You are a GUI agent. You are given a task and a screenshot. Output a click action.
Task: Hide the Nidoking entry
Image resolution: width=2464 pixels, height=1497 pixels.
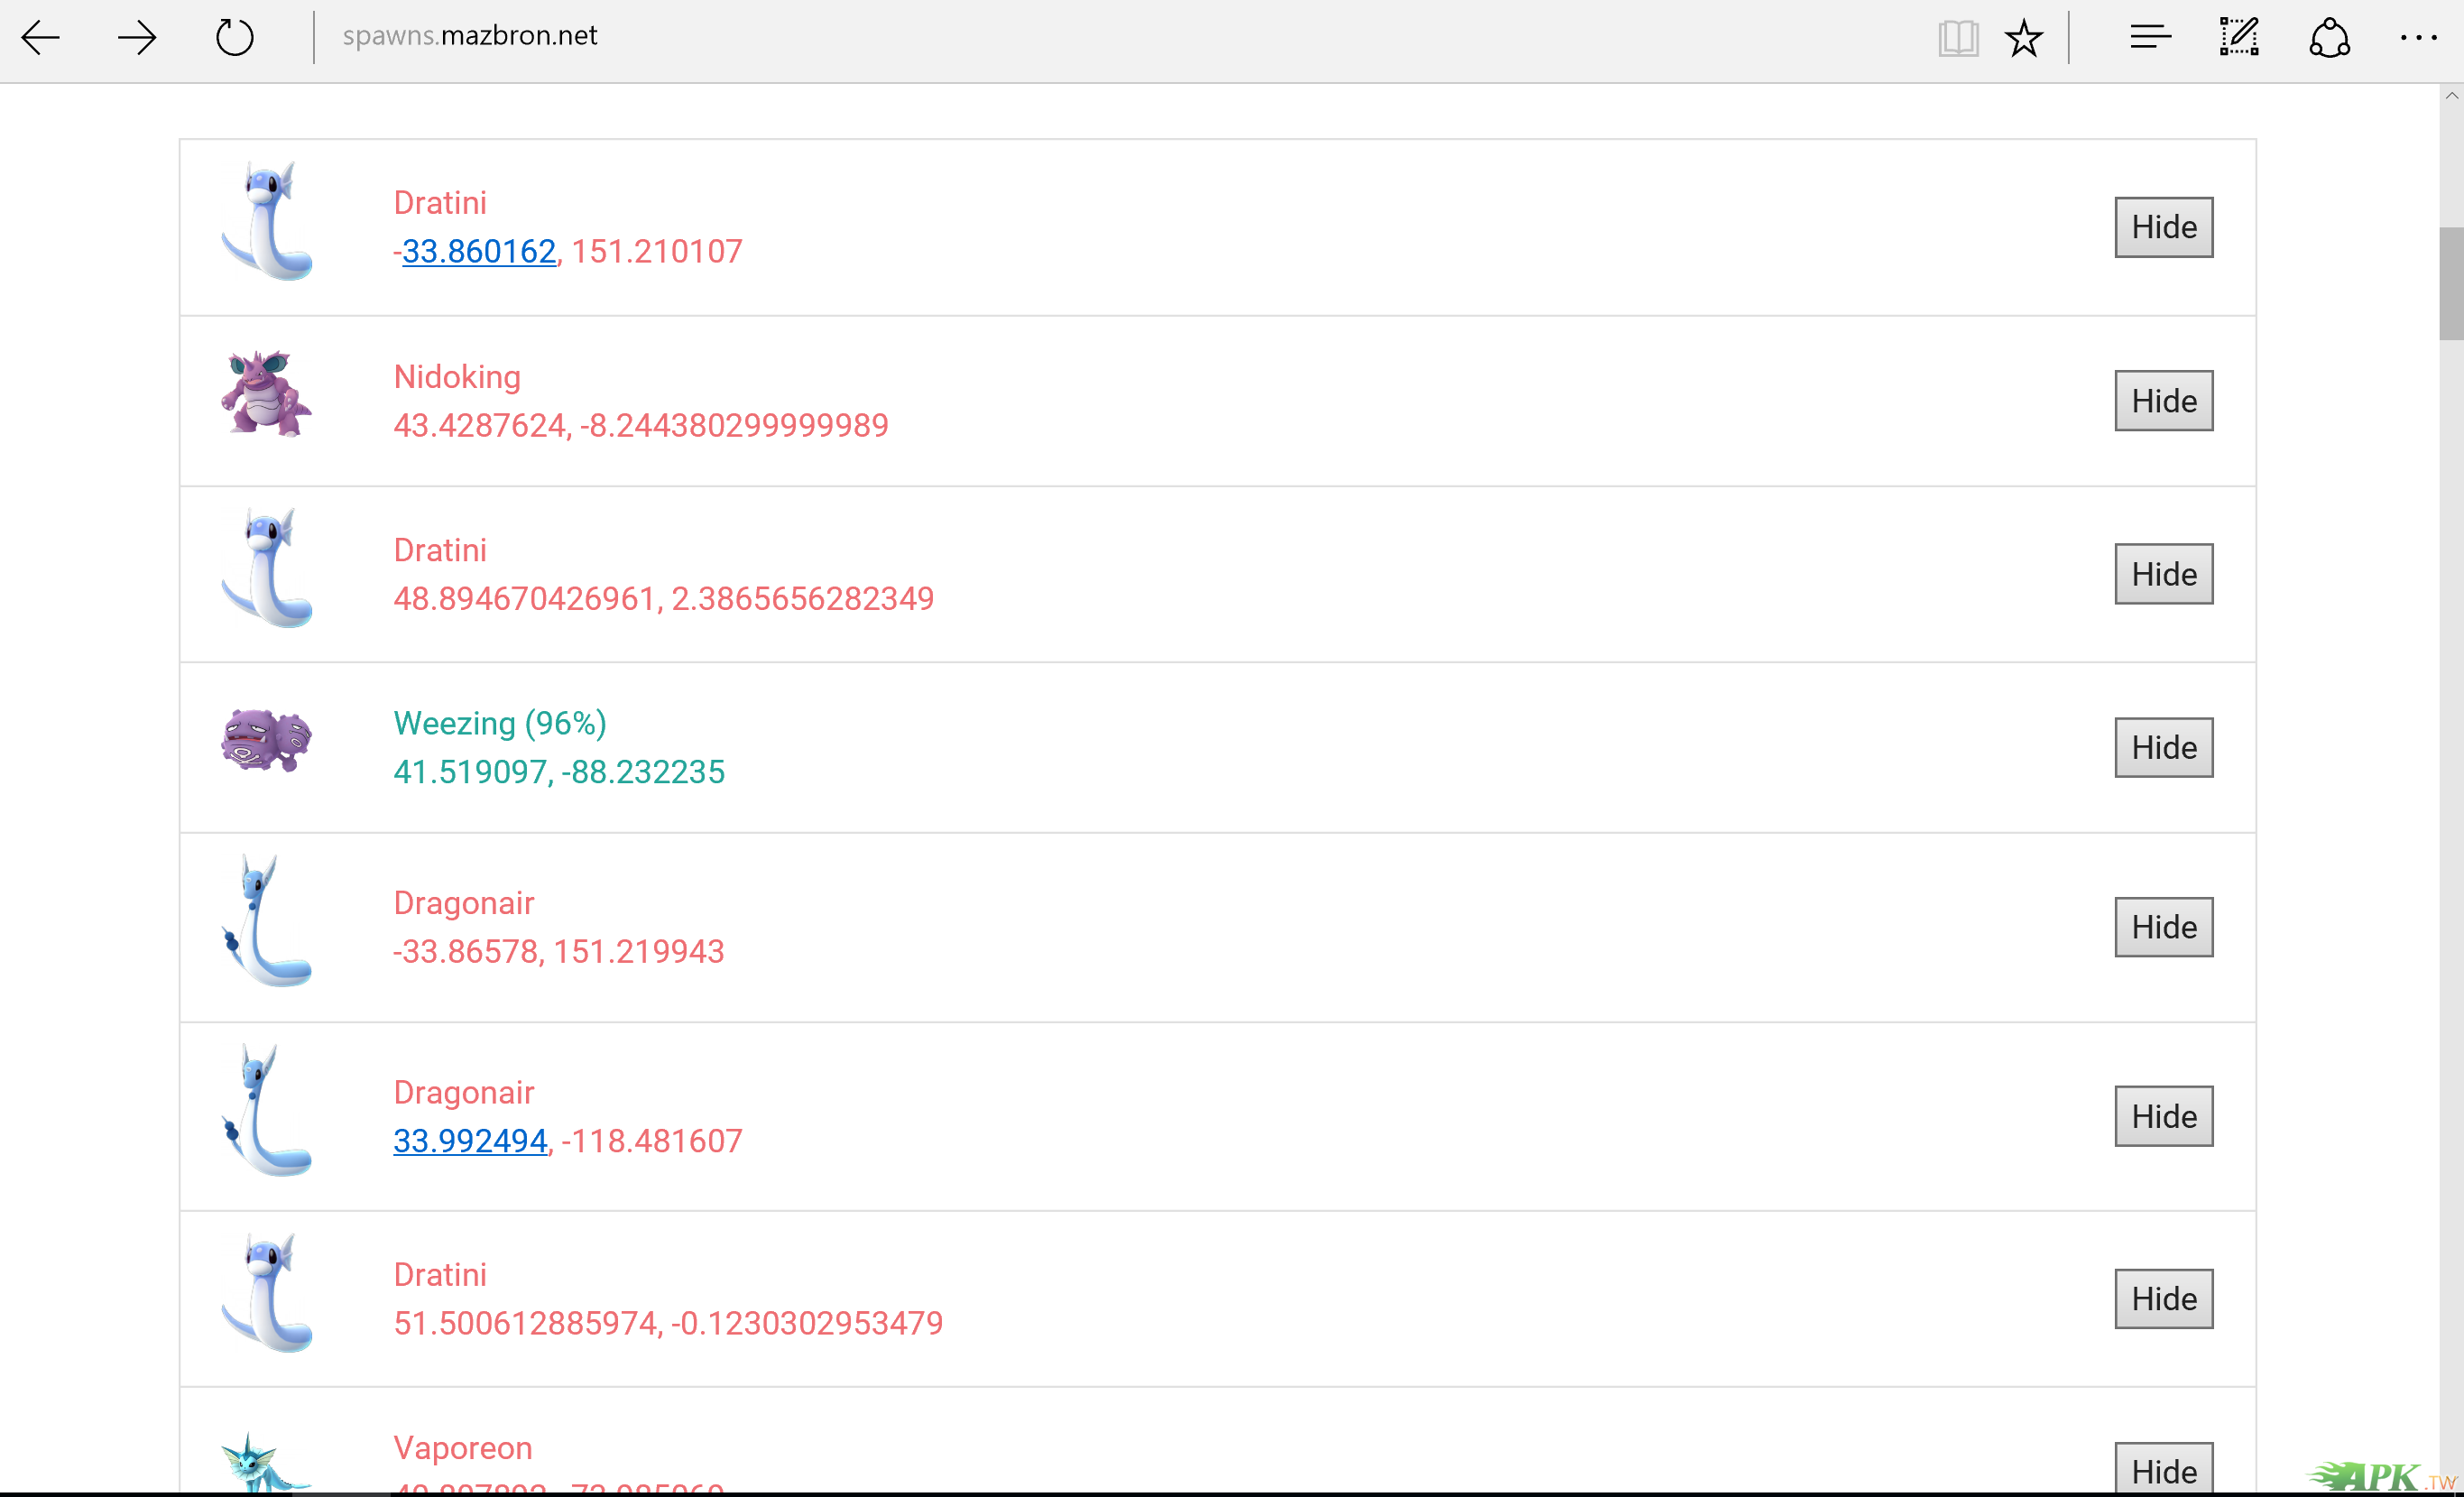point(2163,401)
